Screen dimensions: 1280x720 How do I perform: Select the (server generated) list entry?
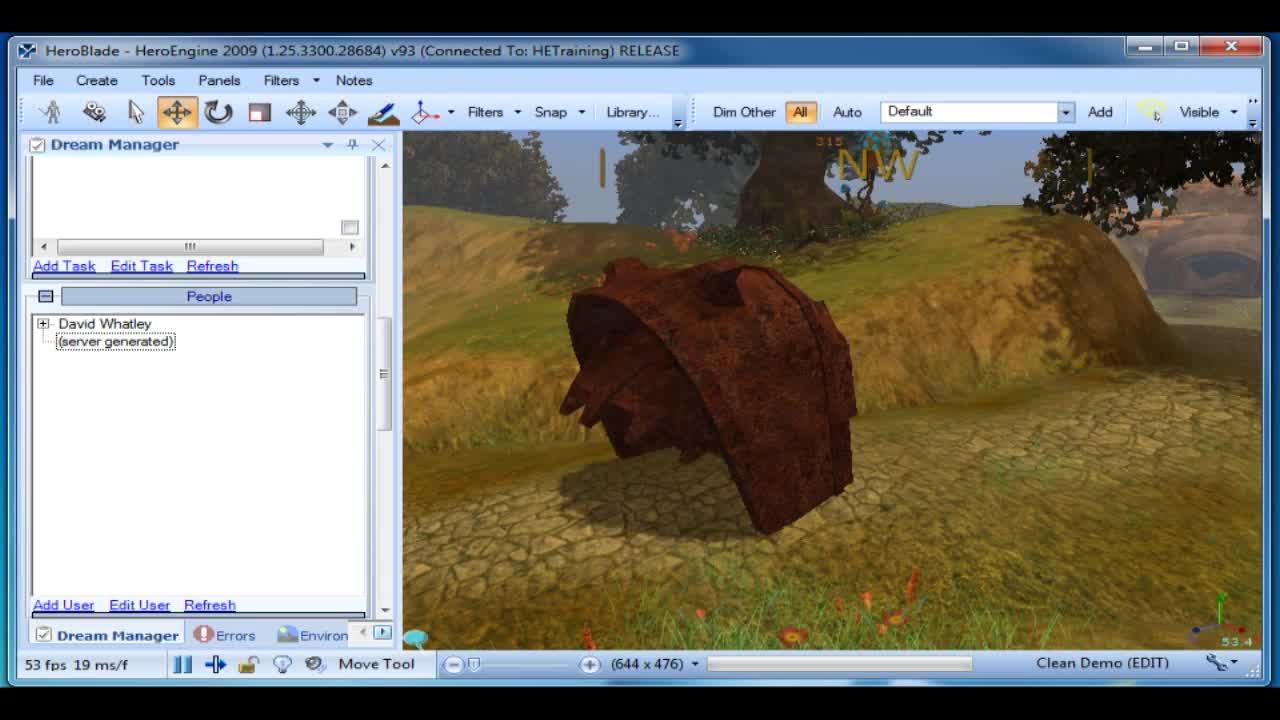pos(116,342)
